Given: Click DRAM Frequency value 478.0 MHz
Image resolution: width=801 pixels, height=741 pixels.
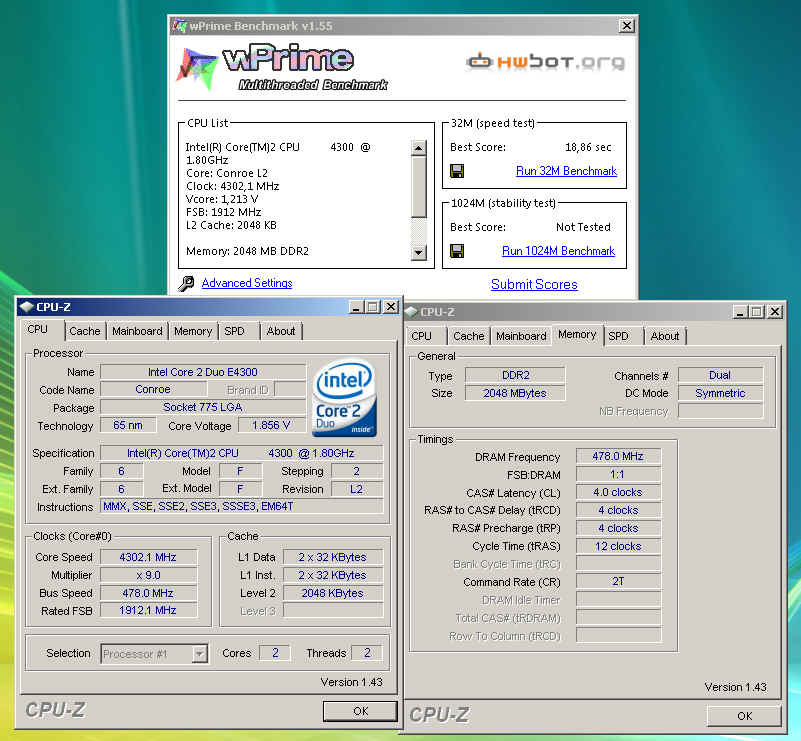Looking at the screenshot, I should point(618,456).
